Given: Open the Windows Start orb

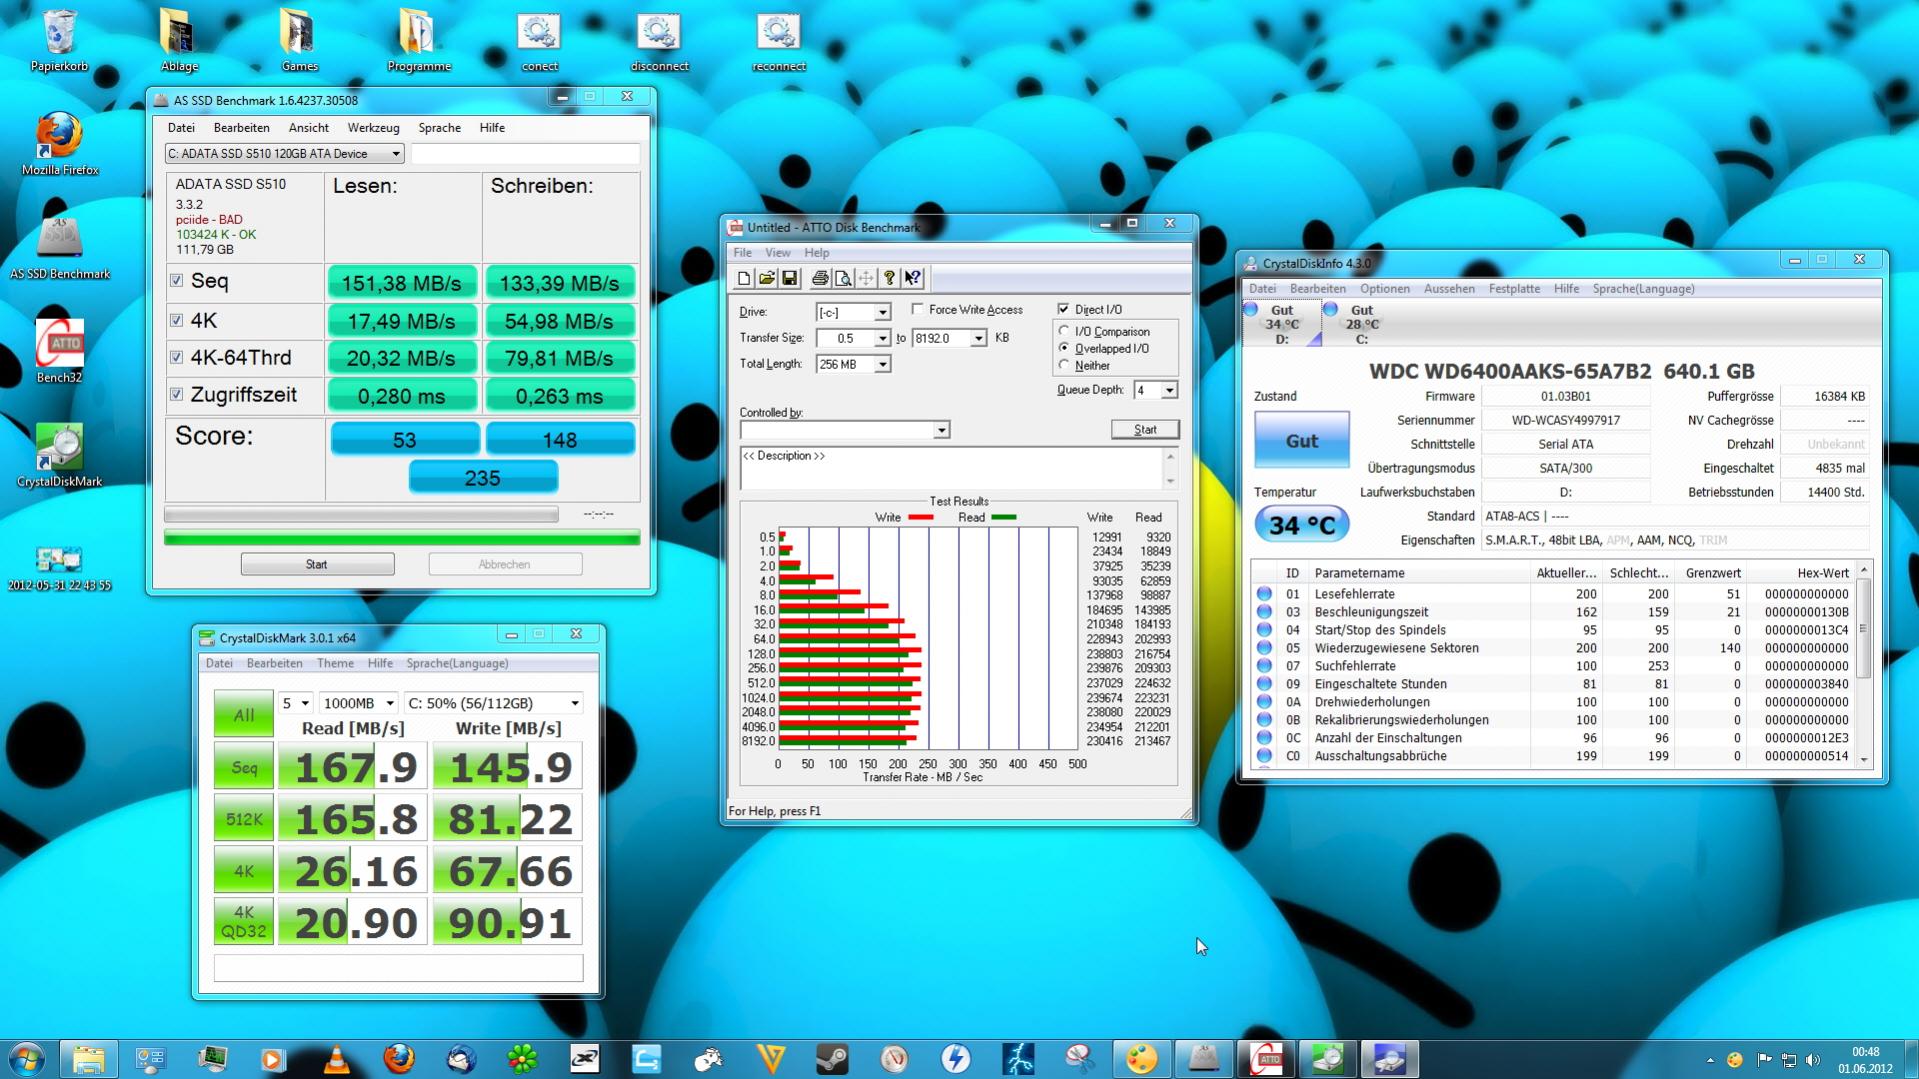Looking at the screenshot, I should click(26, 1058).
